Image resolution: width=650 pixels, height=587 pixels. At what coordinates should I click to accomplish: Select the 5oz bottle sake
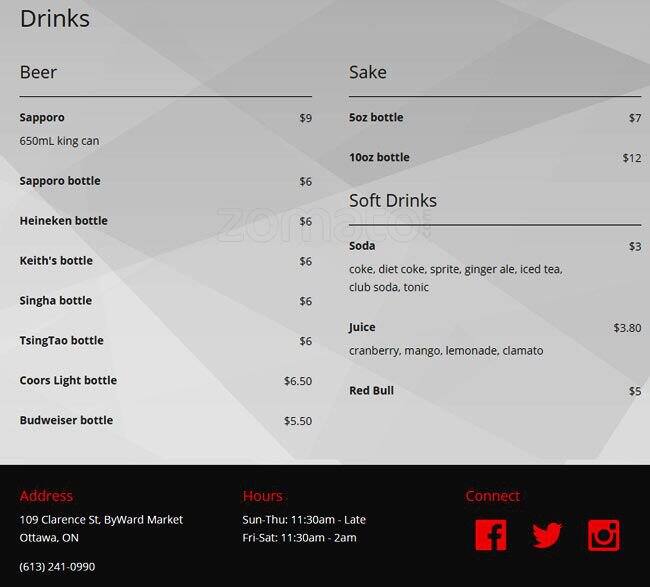376,118
